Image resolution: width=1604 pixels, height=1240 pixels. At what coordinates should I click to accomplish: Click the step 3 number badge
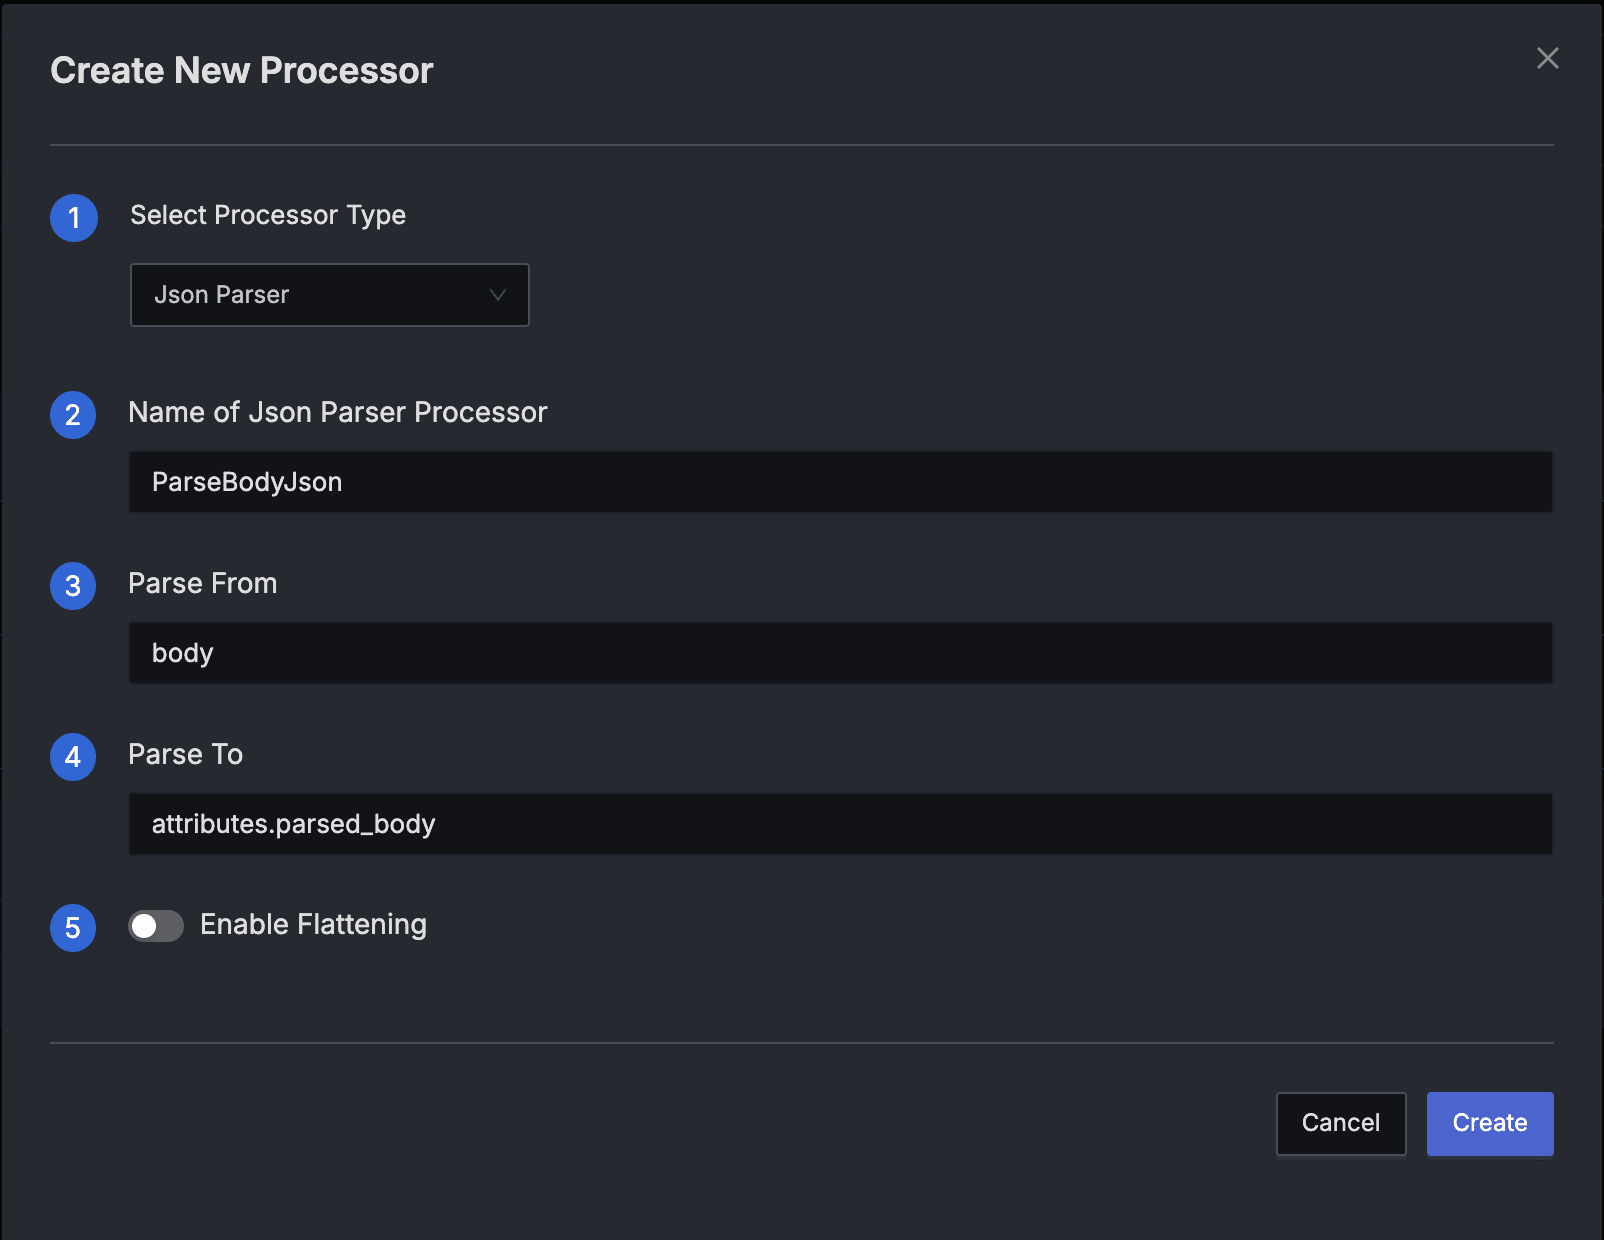(73, 586)
